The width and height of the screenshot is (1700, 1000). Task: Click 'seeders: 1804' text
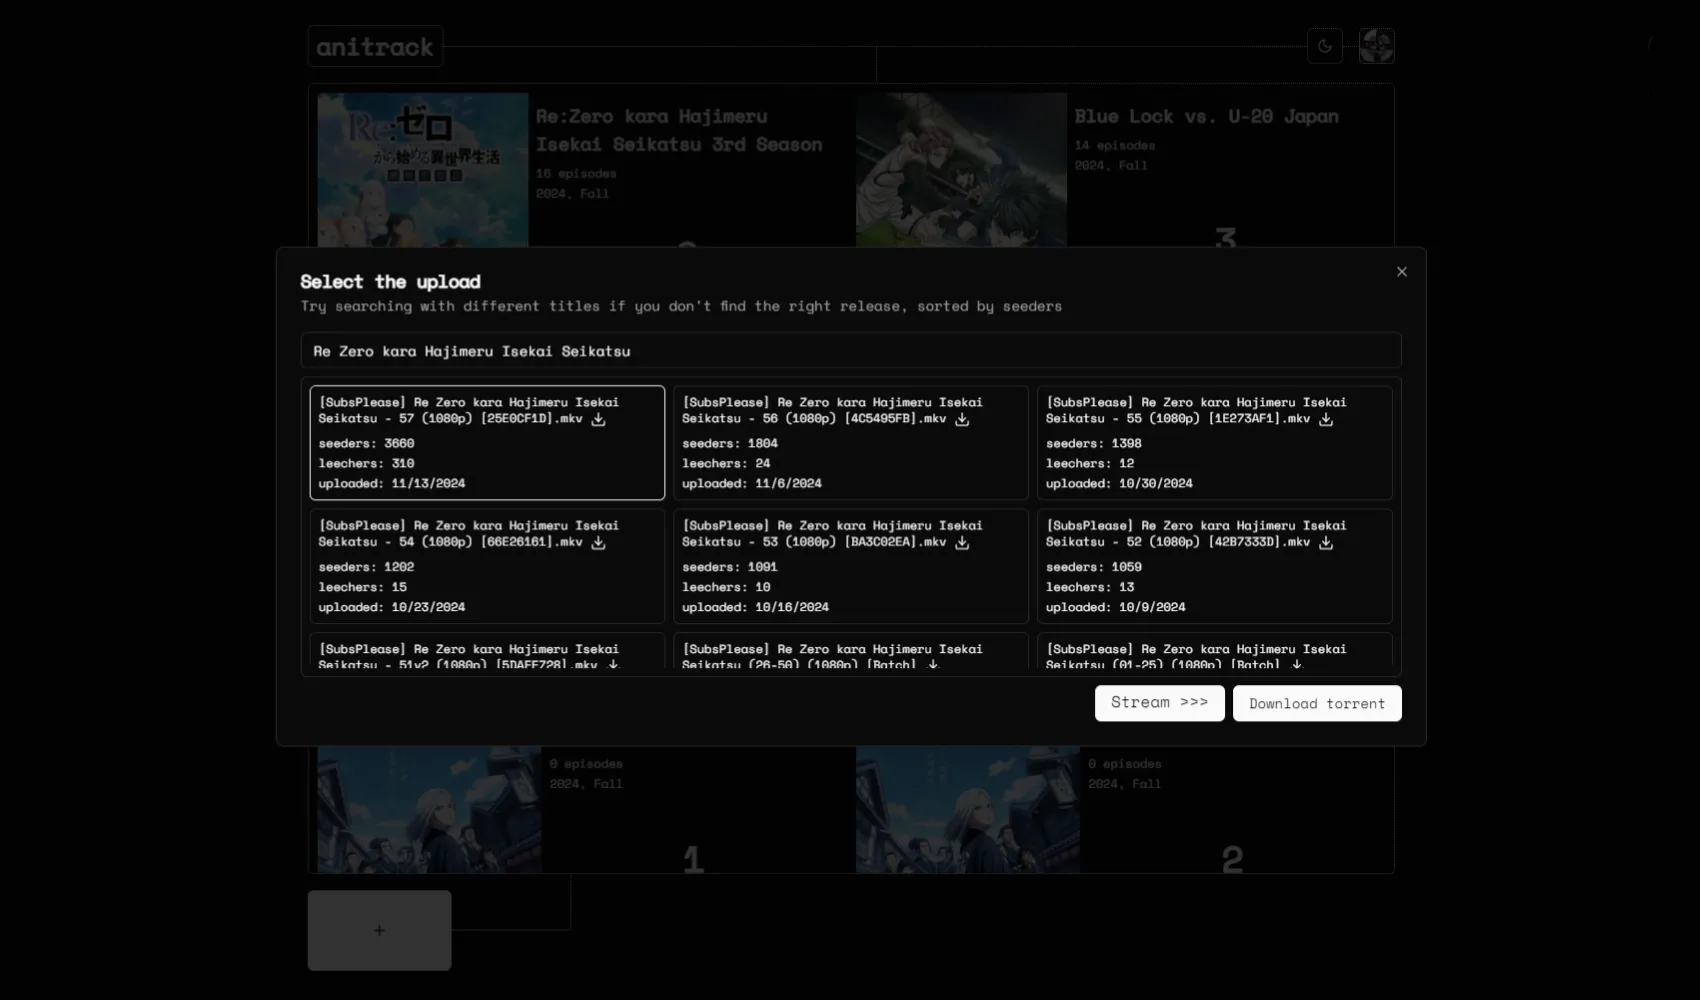(730, 443)
